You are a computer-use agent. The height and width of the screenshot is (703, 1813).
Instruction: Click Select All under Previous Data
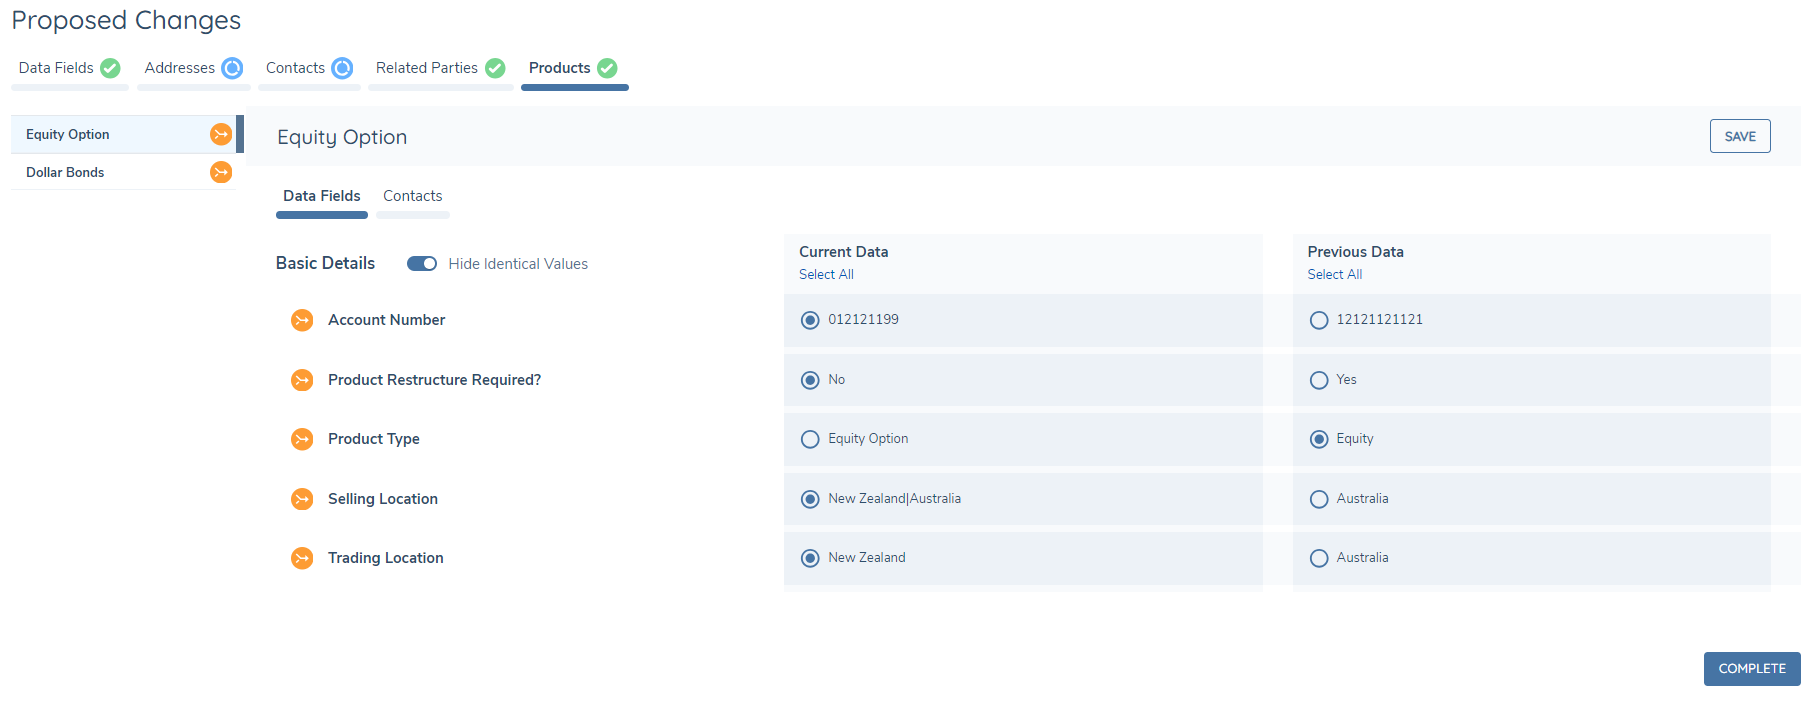[1334, 274]
